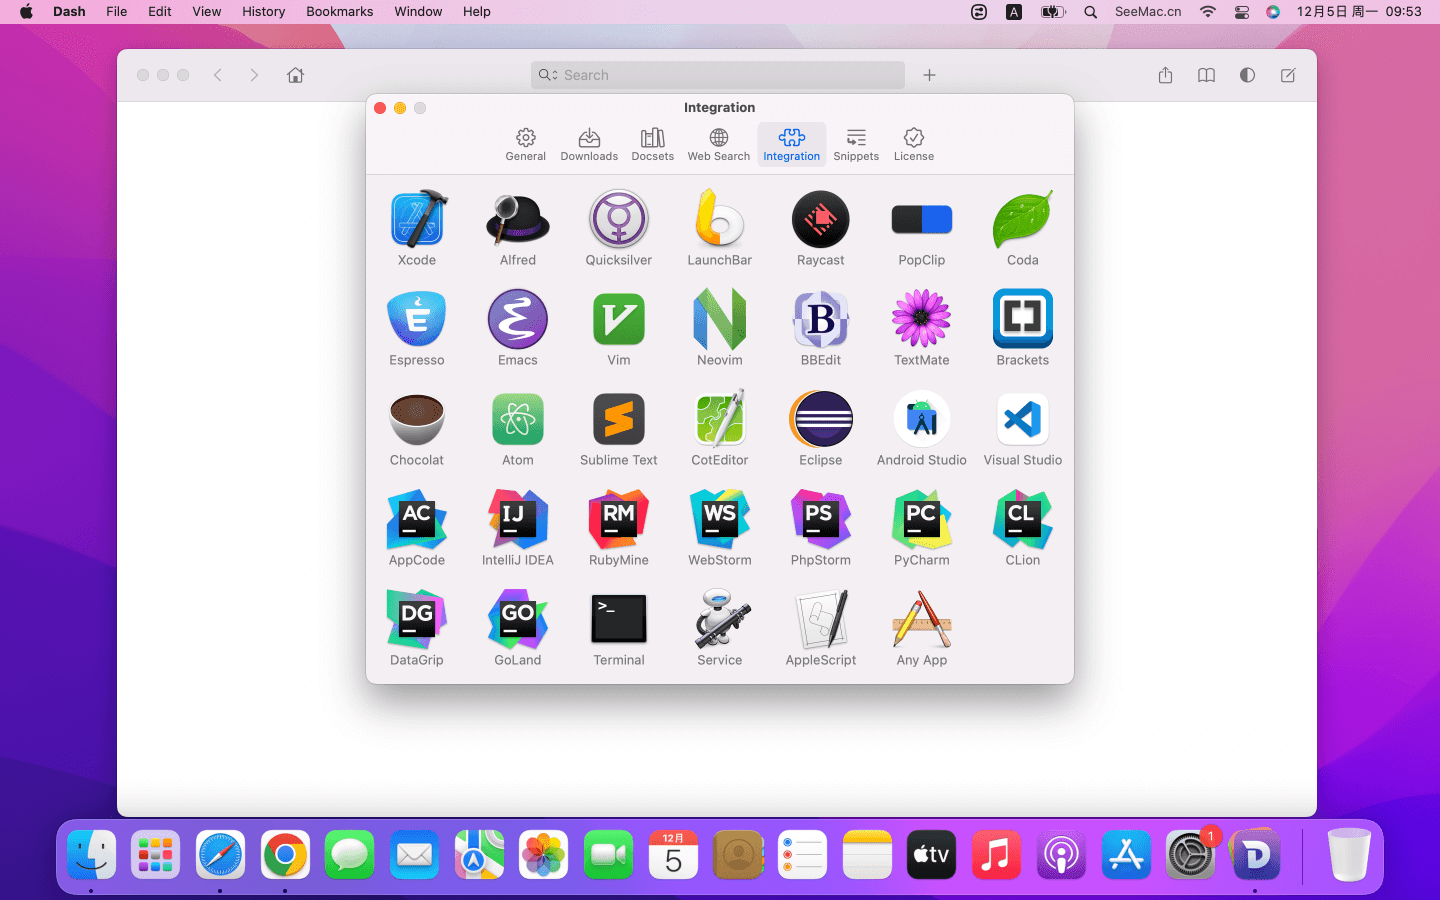Viewport: 1440px width, 900px height.
Task: Click the edit note icon in toolbar
Action: (x=1288, y=75)
